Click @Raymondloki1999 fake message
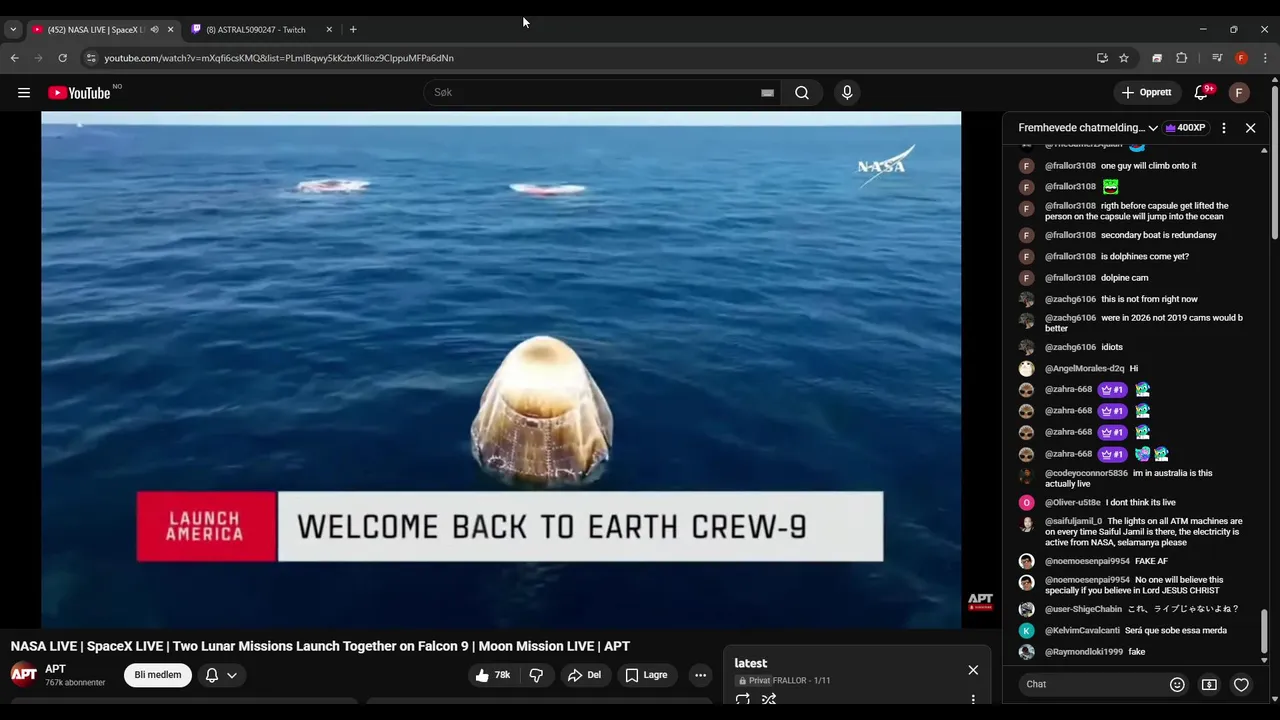This screenshot has width=1280, height=720. click(1135, 652)
